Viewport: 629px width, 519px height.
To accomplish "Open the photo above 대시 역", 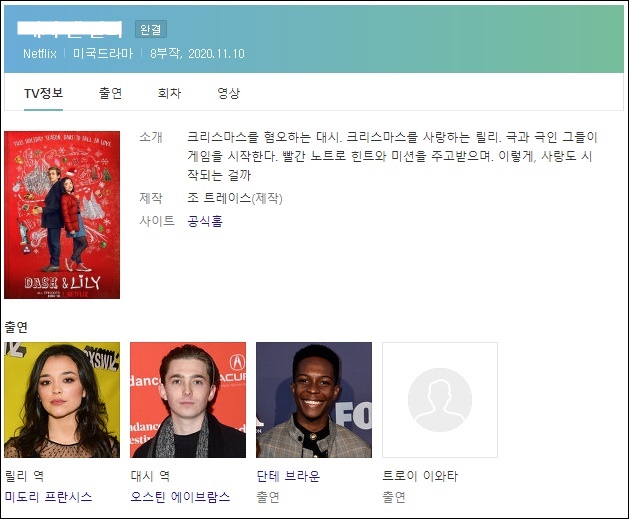I will click(x=188, y=400).
